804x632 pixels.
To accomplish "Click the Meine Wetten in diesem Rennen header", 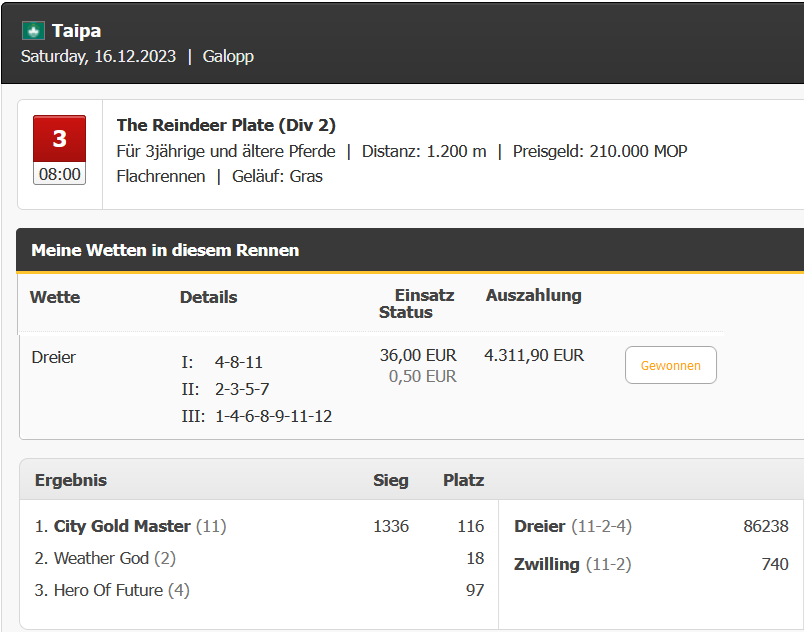I will click(165, 250).
